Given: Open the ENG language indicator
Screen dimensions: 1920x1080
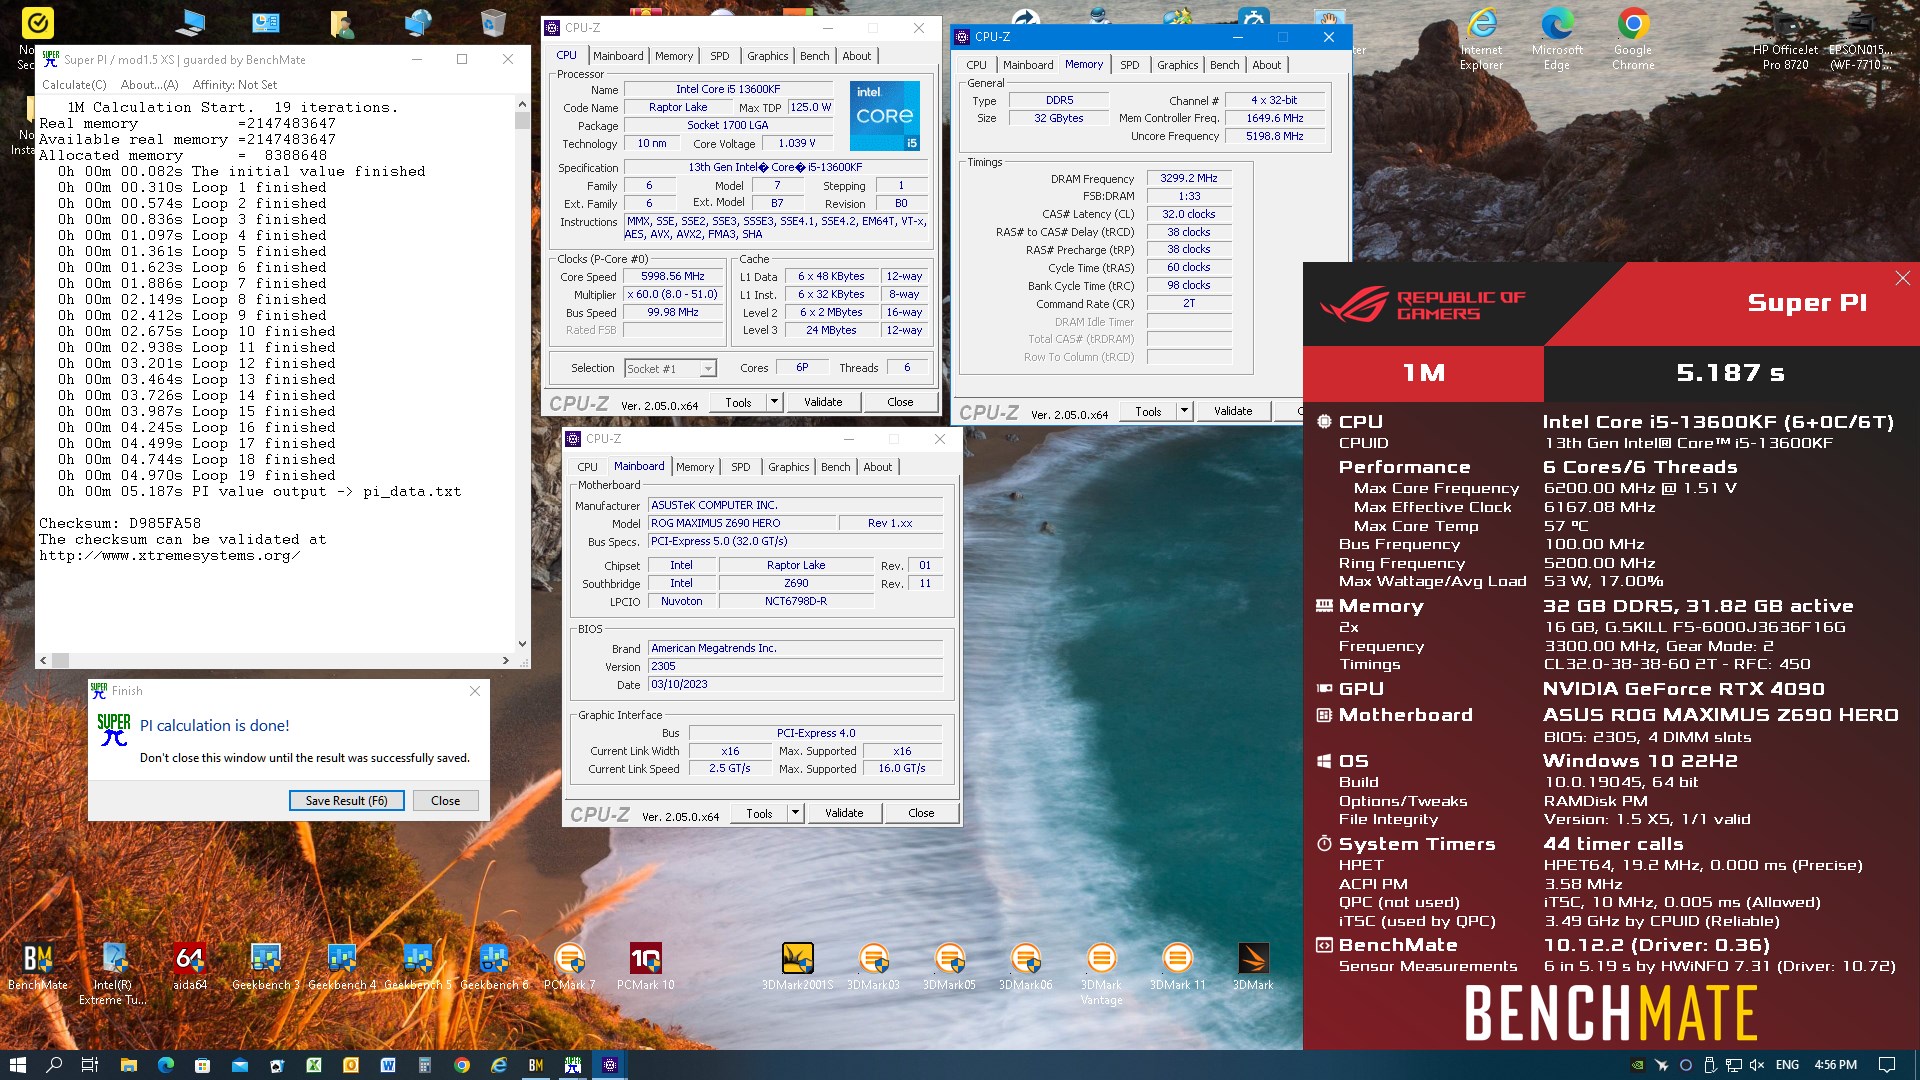Looking at the screenshot, I should click(x=1787, y=1065).
